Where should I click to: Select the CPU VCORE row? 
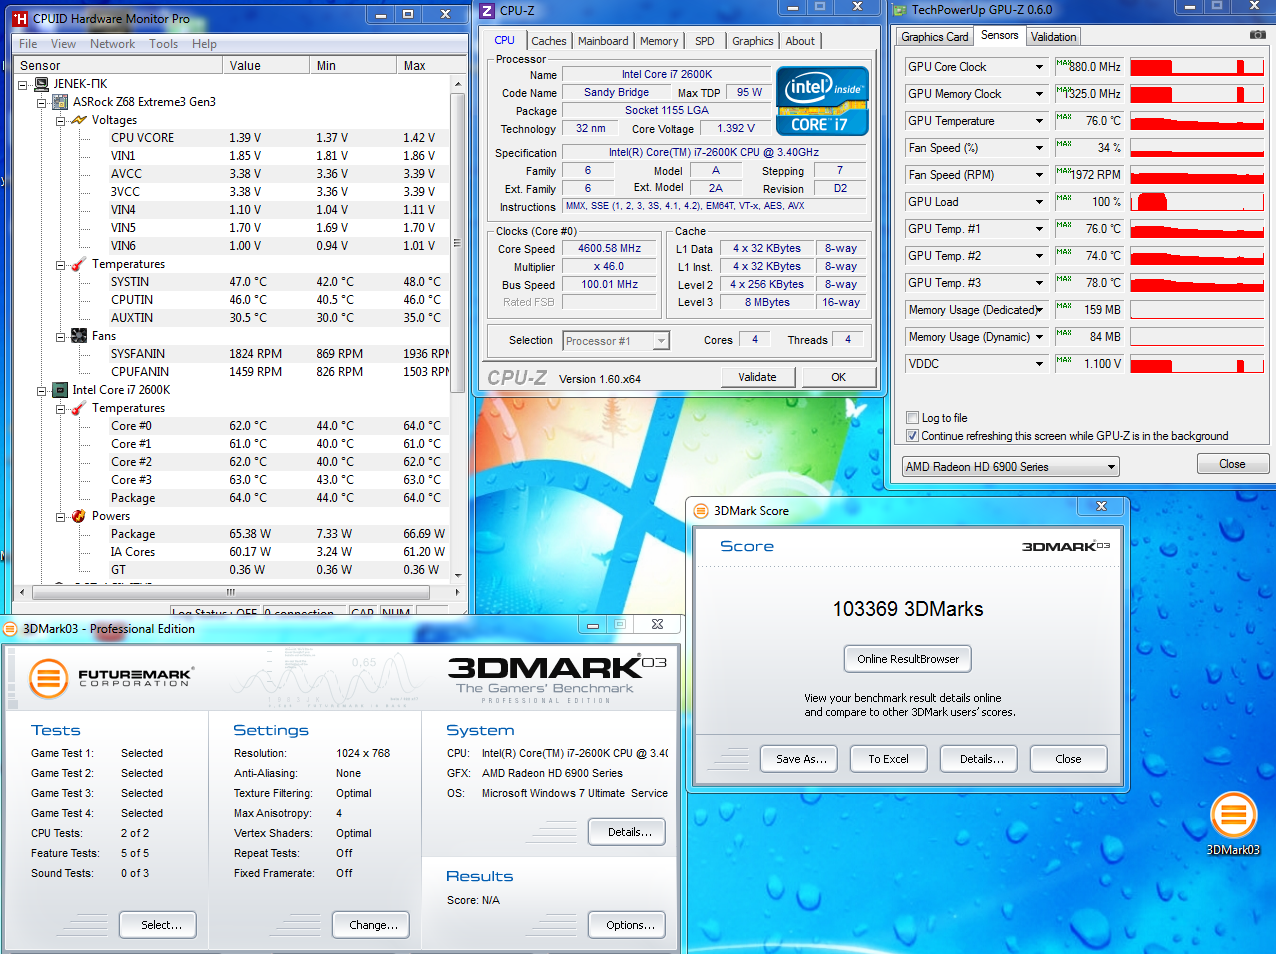pos(279,138)
